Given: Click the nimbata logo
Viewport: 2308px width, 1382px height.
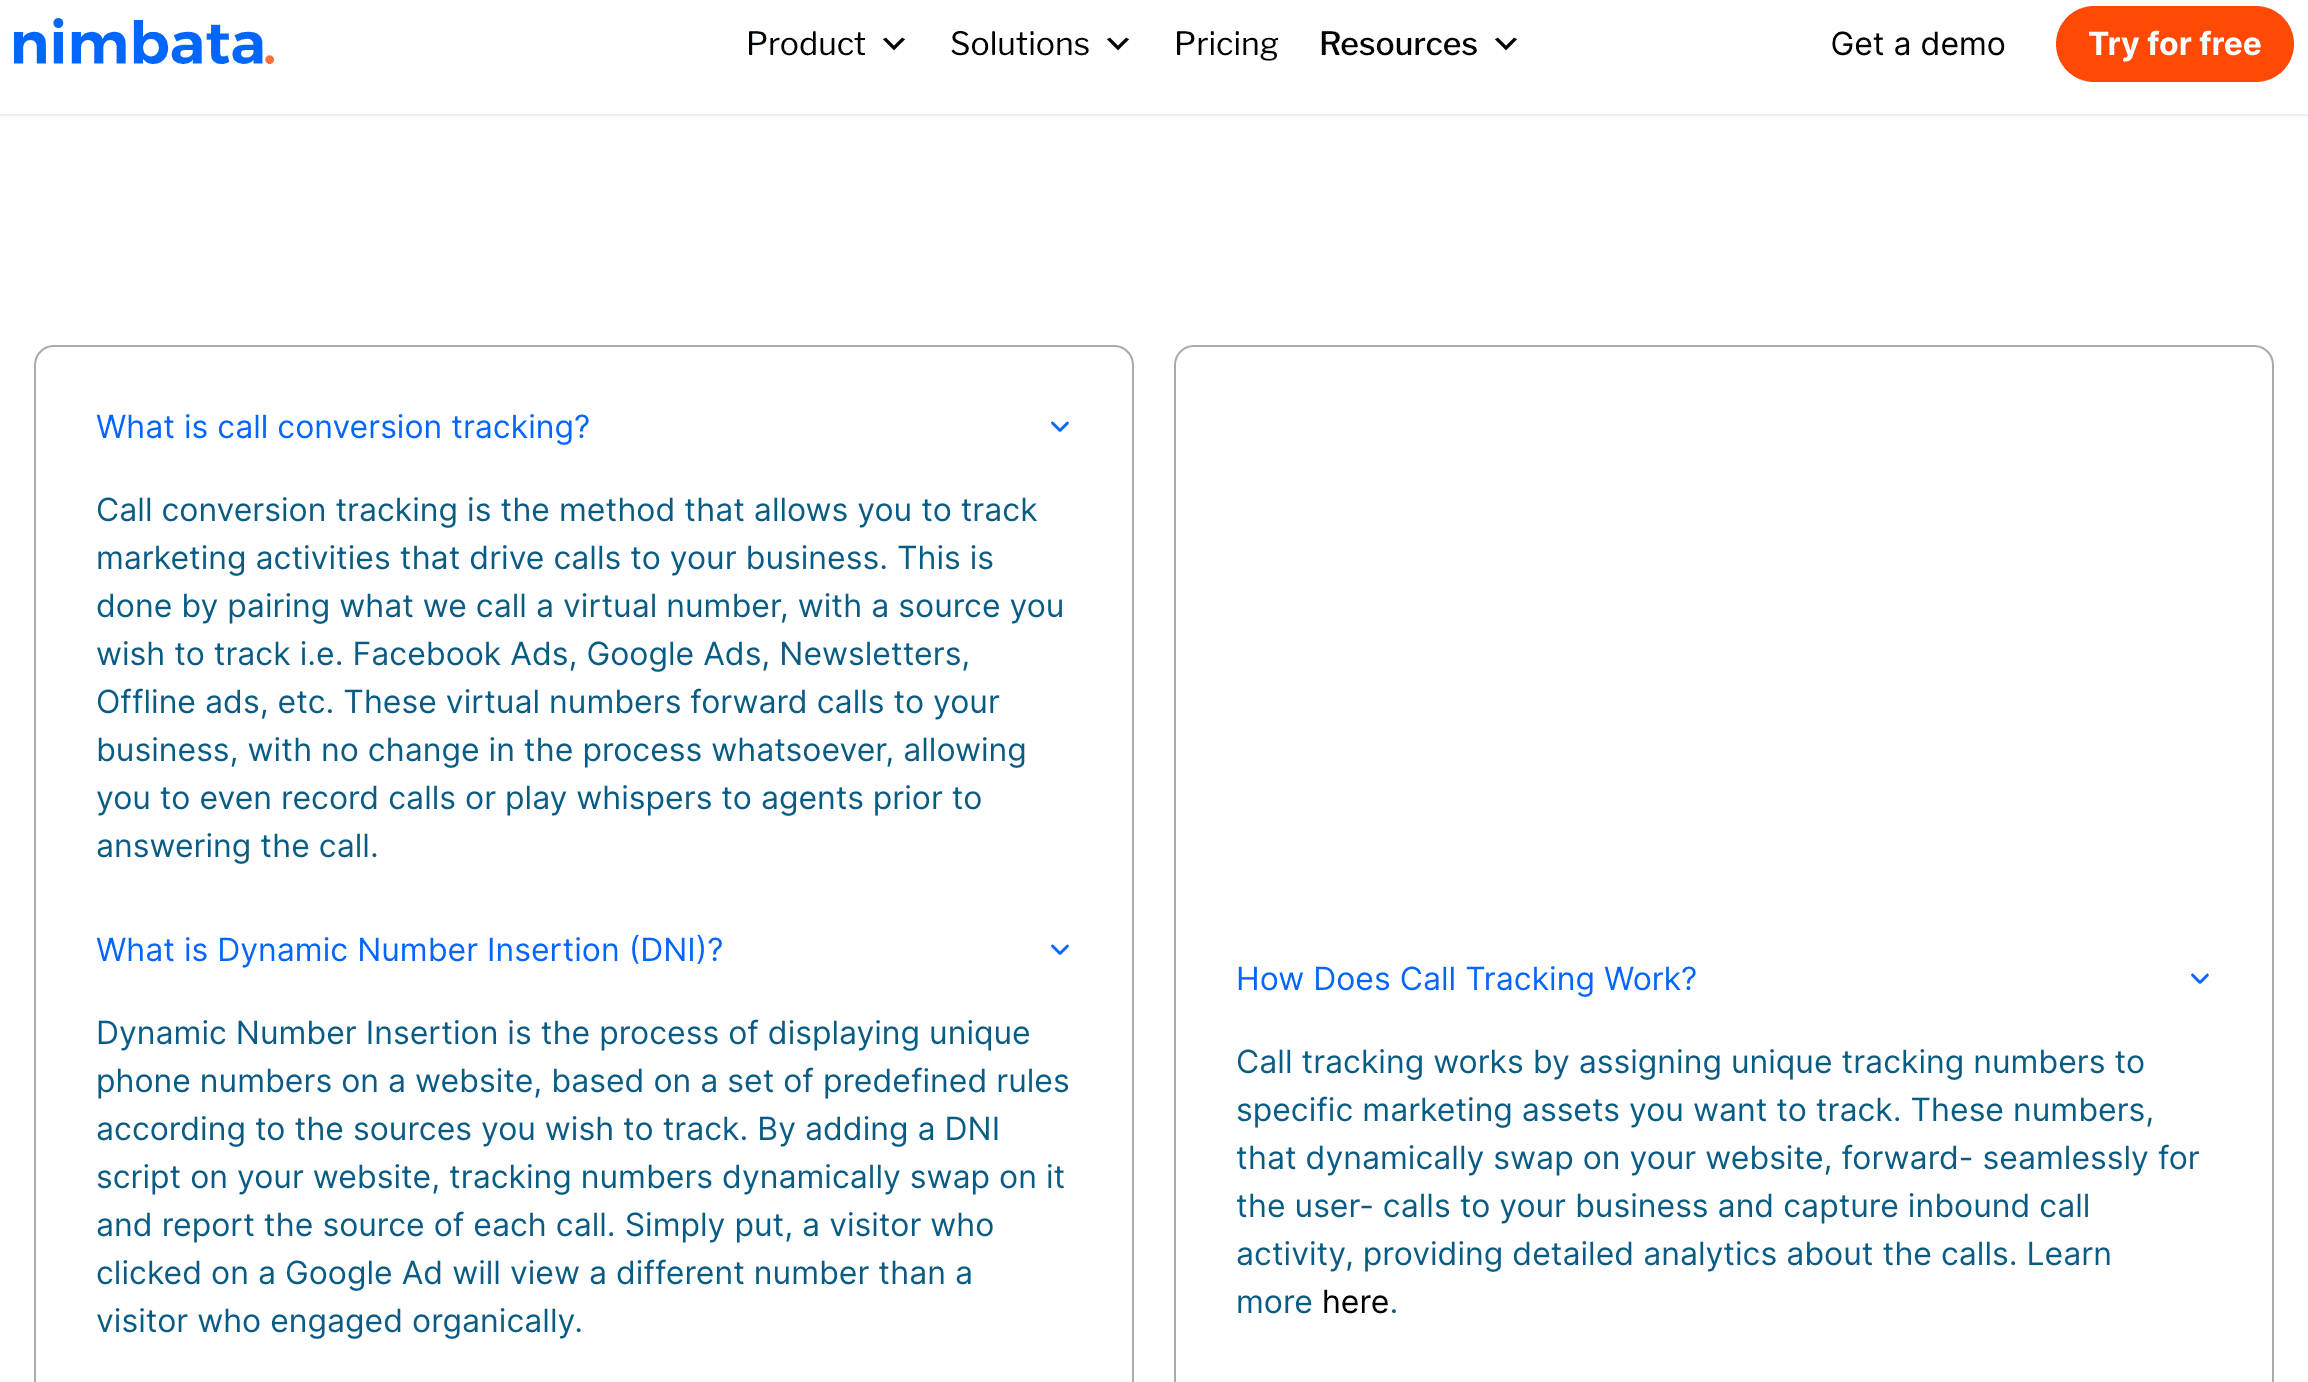Looking at the screenshot, I should coord(143,44).
